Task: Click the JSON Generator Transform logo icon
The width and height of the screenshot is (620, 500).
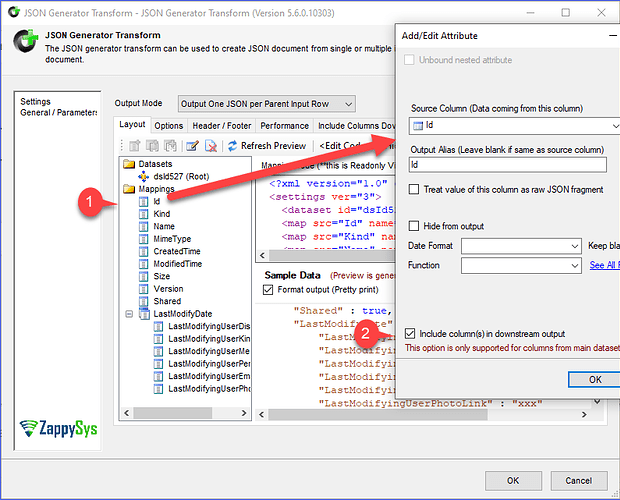Action: pos(25,41)
